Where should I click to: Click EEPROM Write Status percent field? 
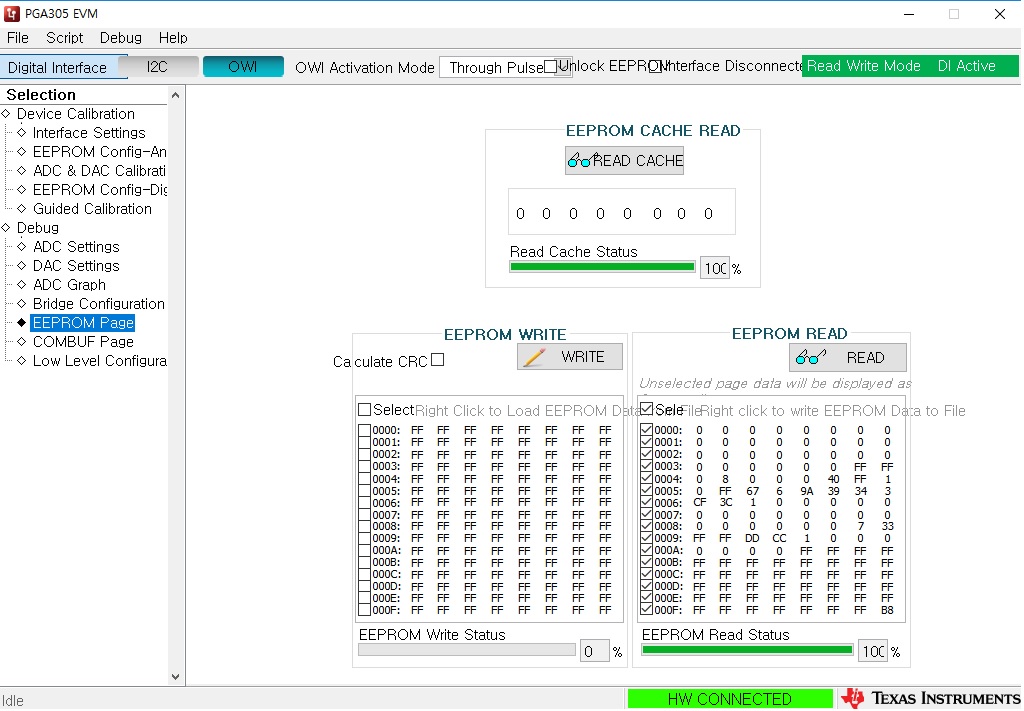[x=594, y=651]
